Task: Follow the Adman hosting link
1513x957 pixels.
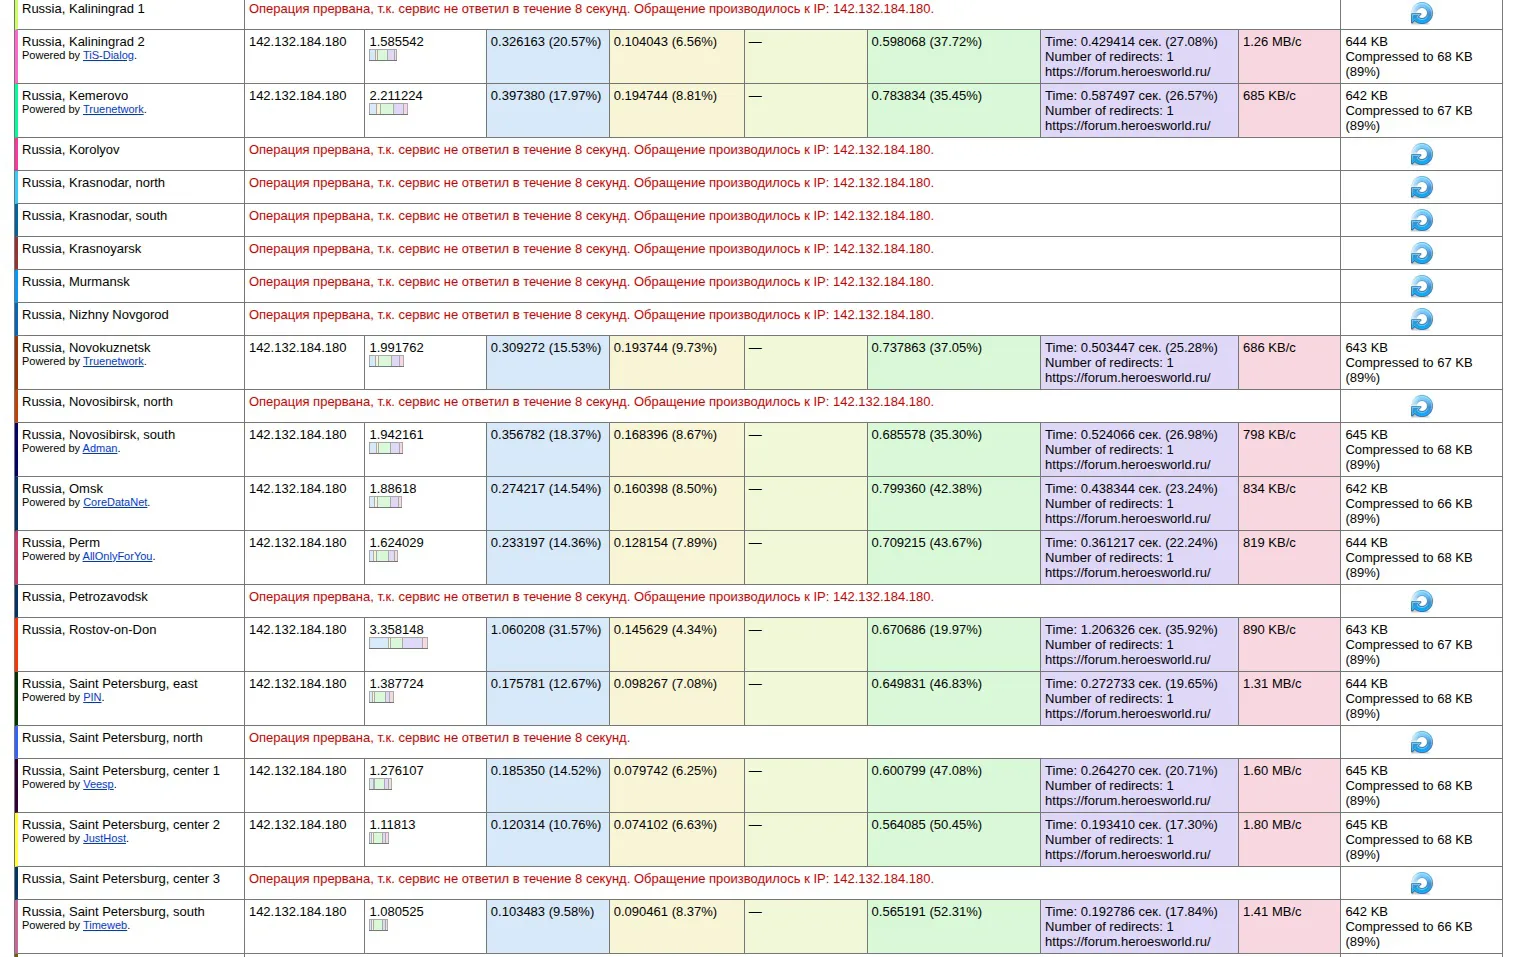Action: [100, 449]
